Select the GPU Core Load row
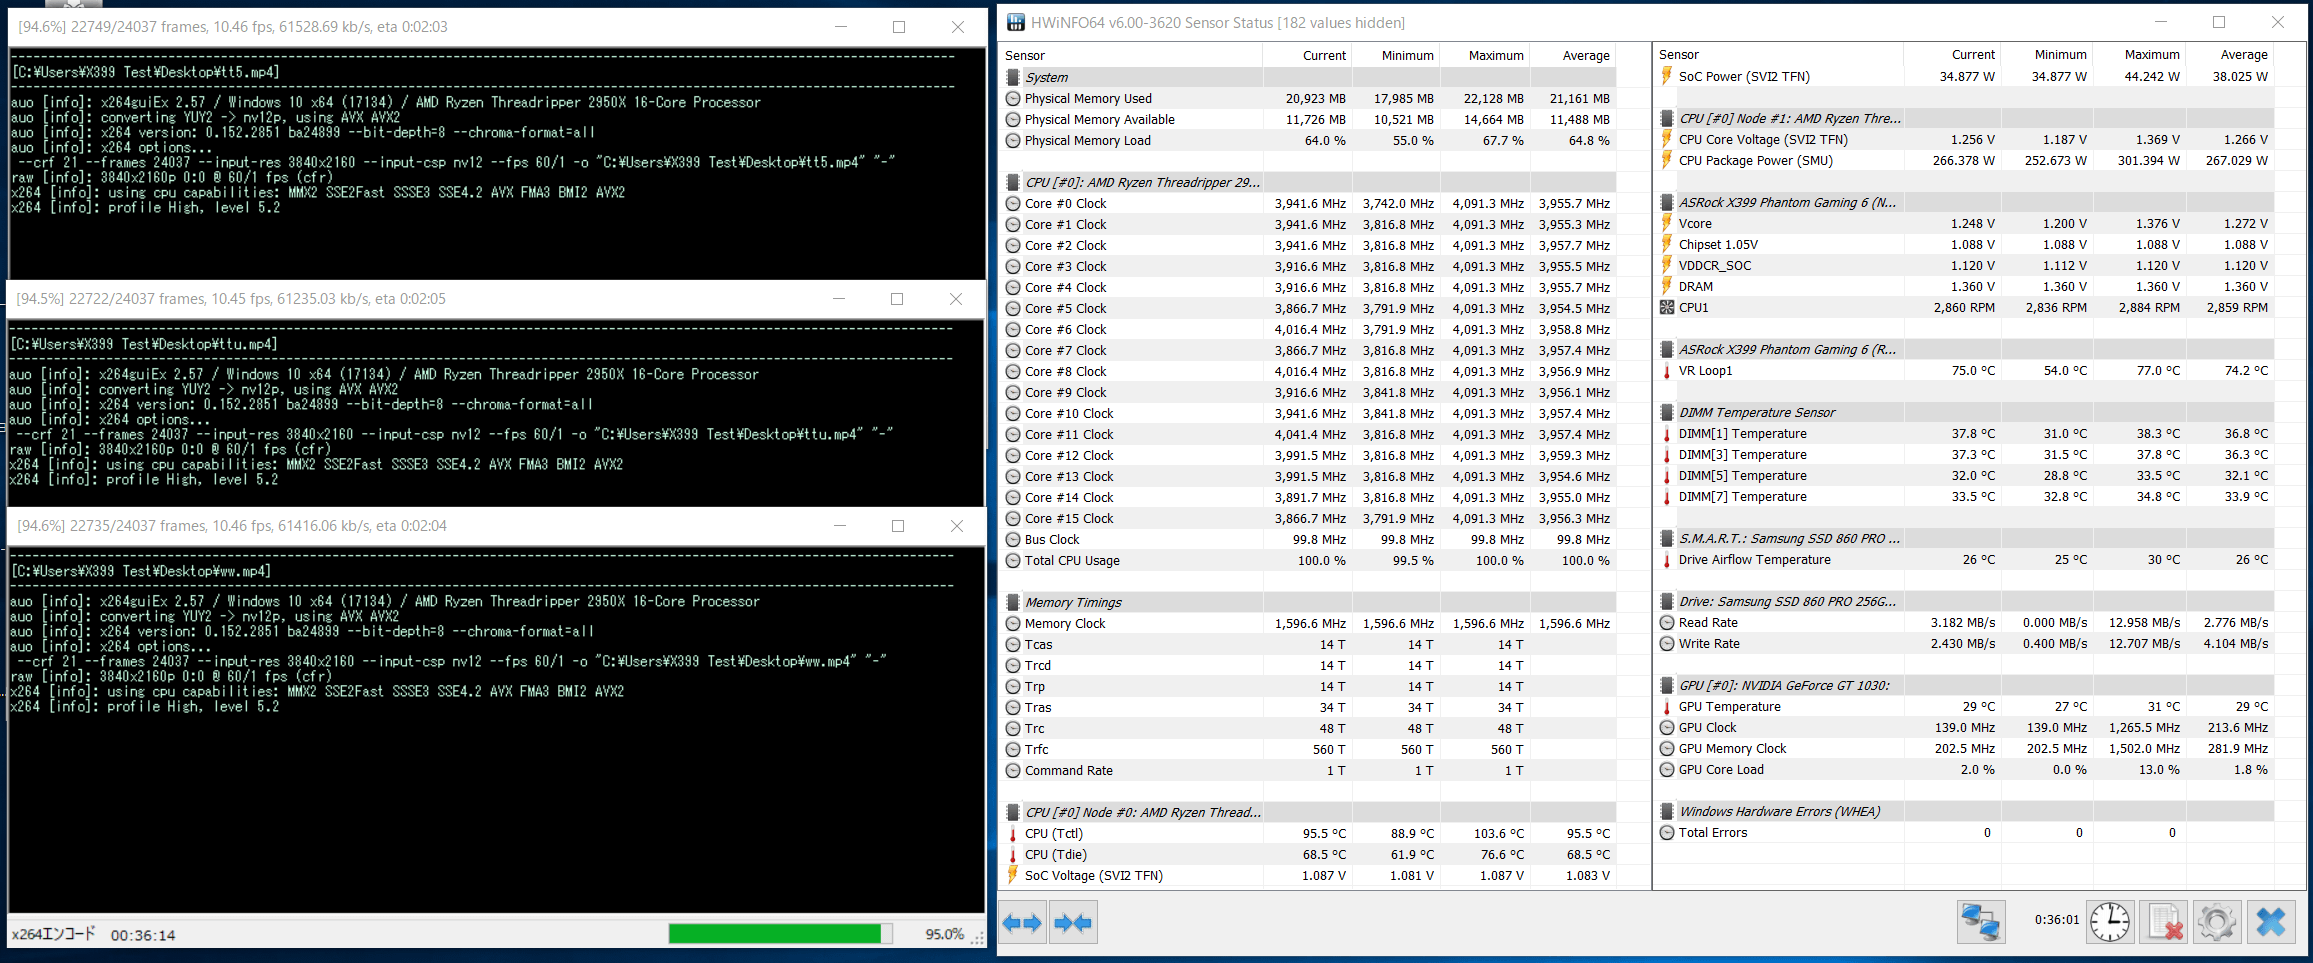The width and height of the screenshot is (2313, 963). (x=1965, y=769)
